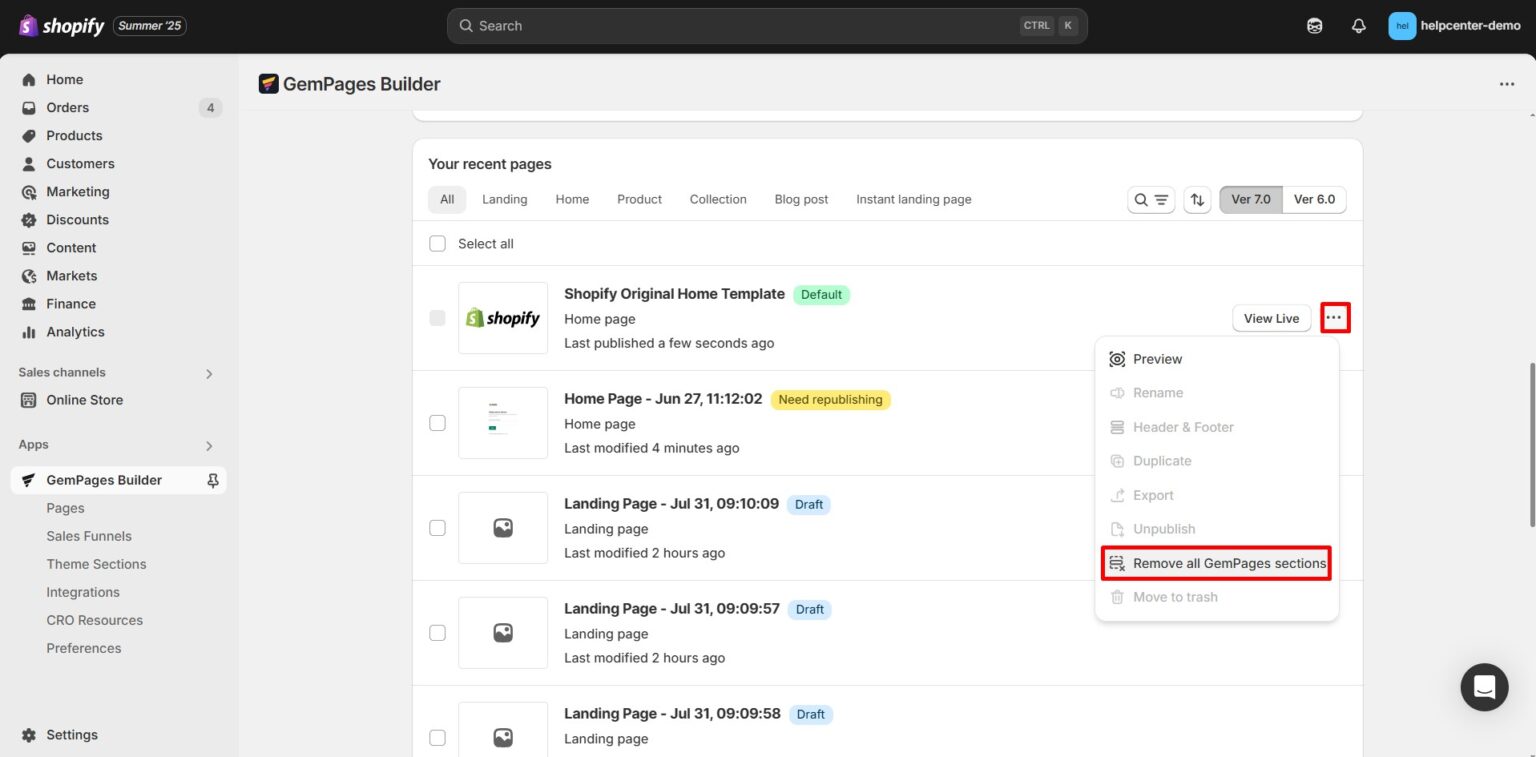Click the sort arrows icon near Ver 7.0
The image size is (1536, 757).
[x=1197, y=199]
